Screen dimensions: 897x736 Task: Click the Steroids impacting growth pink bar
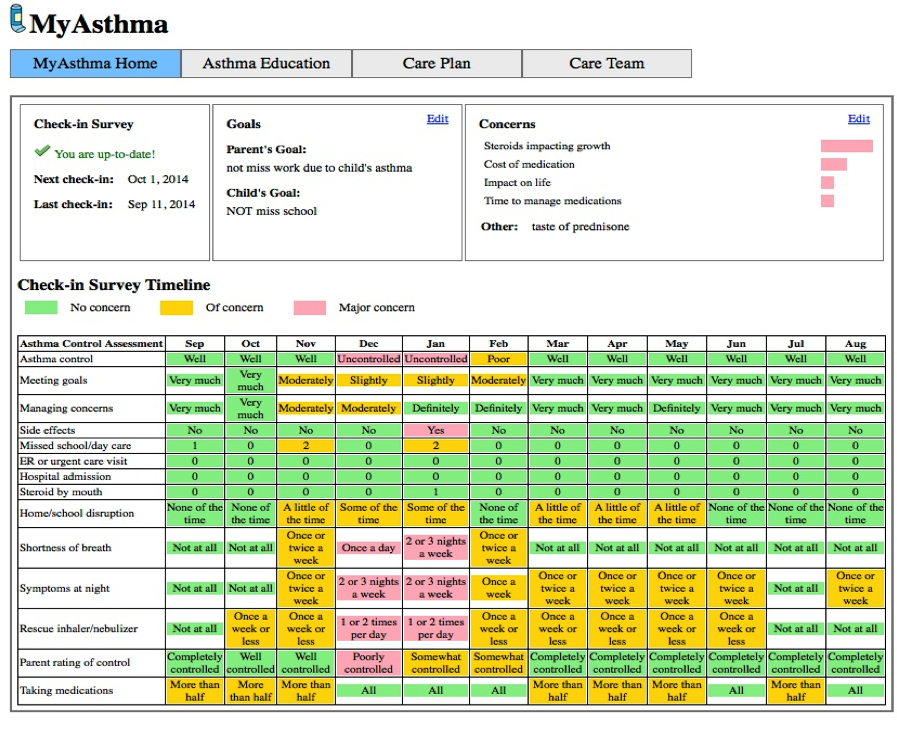point(846,146)
